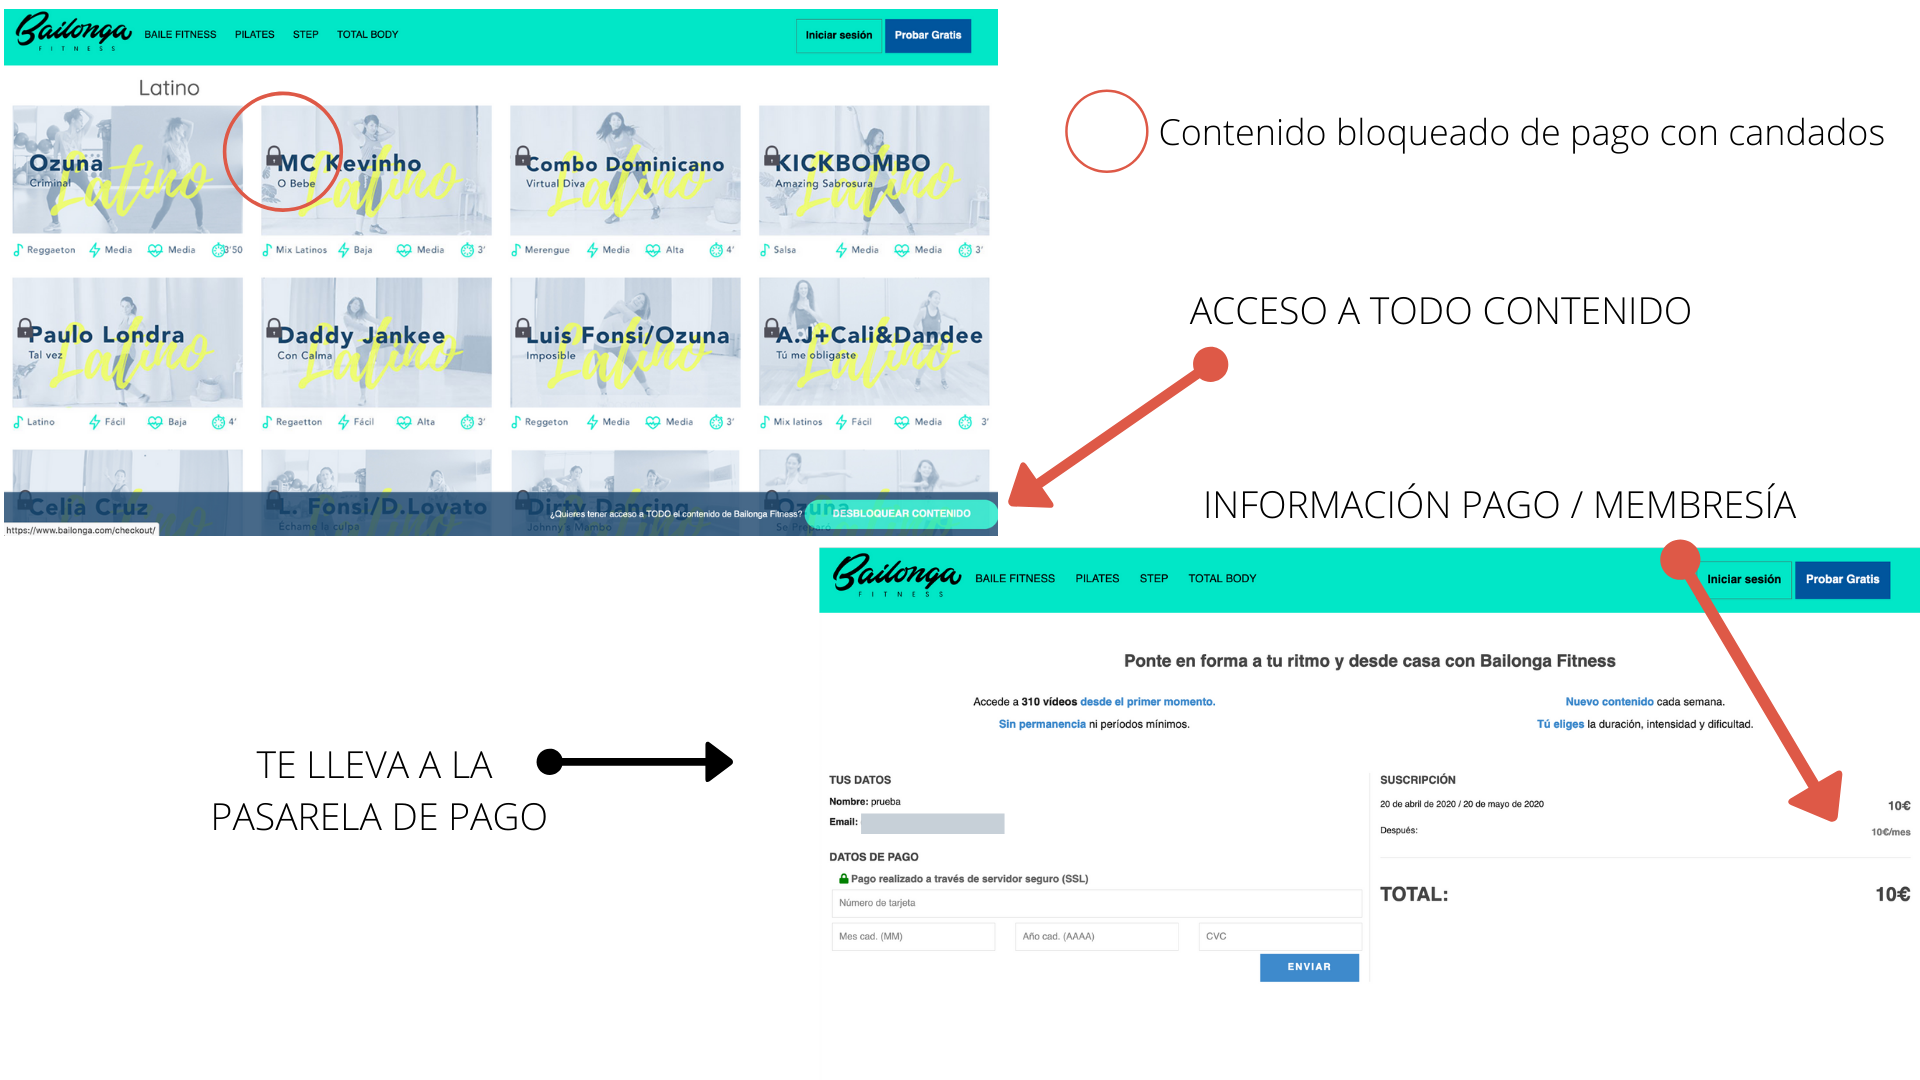Click the Número de tarjeta input field

point(1096,903)
